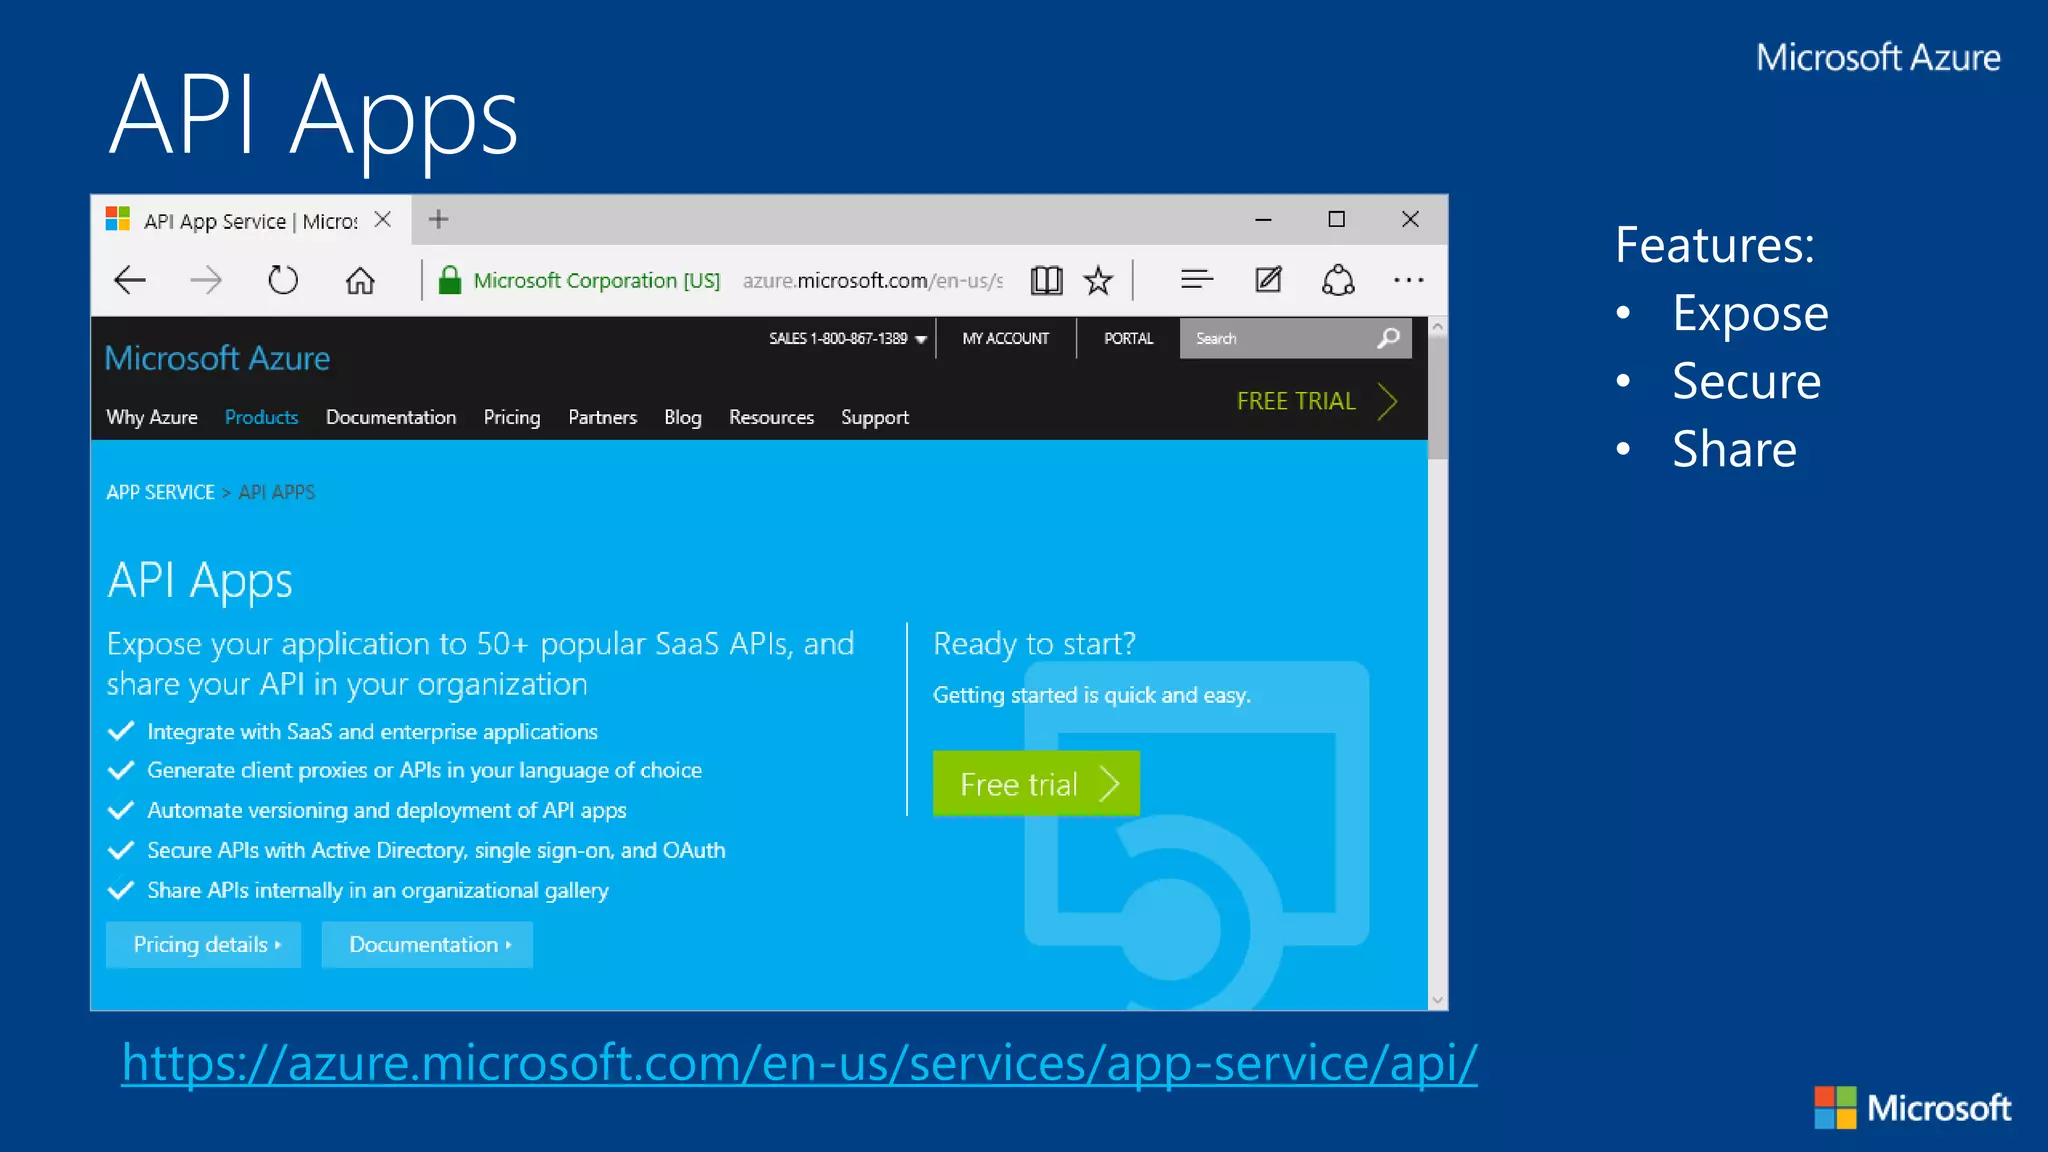The image size is (2048, 1152).
Task: Click the Pricing details button
Action: coord(203,945)
